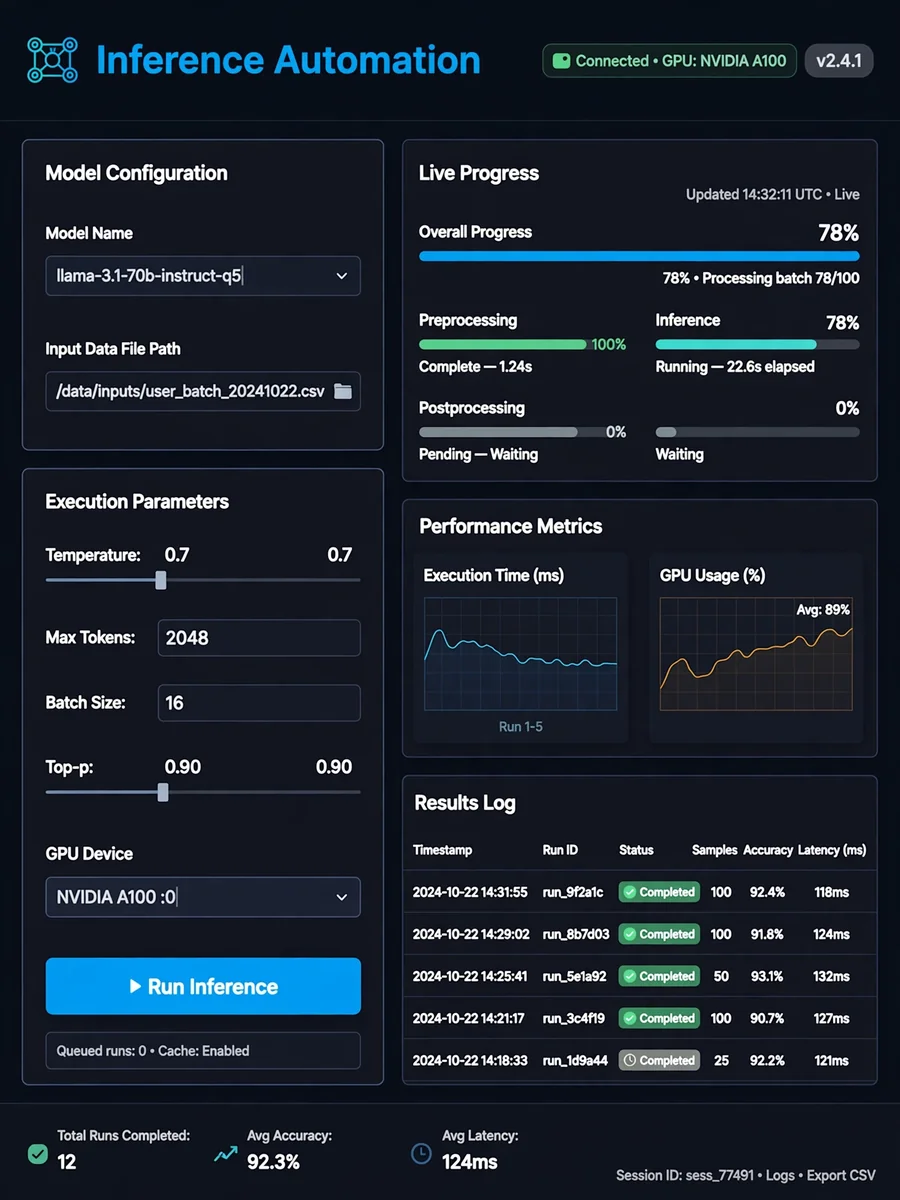The image size is (900, 1200).
Task: Focus the Max Tokens input field
Action: coord(259,638)
